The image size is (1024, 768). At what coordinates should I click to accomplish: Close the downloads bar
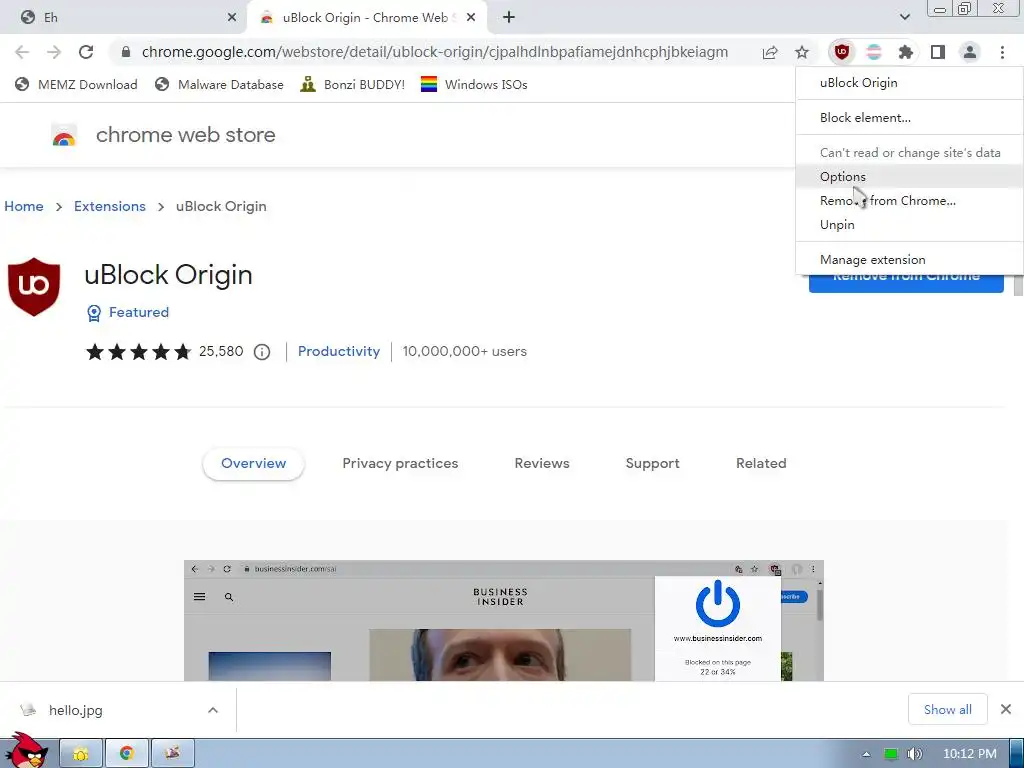(x=1006, y=709)
